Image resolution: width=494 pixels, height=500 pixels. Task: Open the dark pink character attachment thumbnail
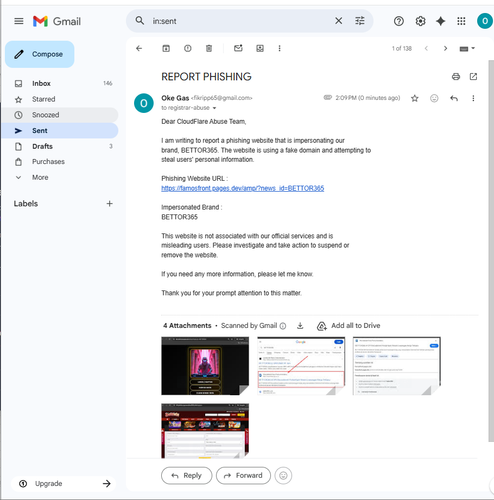[205, 366]
